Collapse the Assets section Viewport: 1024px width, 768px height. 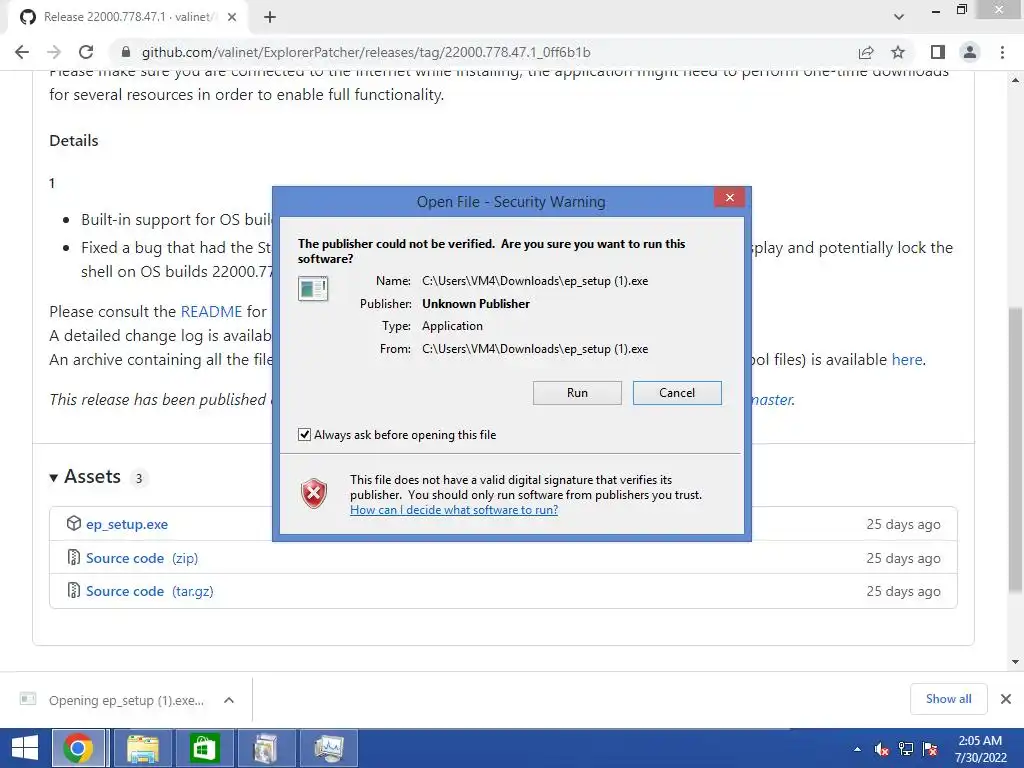coord(86,477)
